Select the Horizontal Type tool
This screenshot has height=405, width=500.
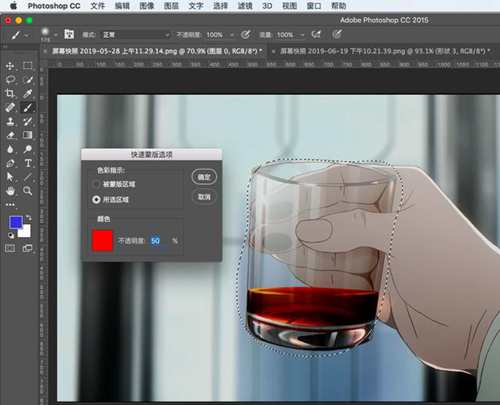click(28, 163)
